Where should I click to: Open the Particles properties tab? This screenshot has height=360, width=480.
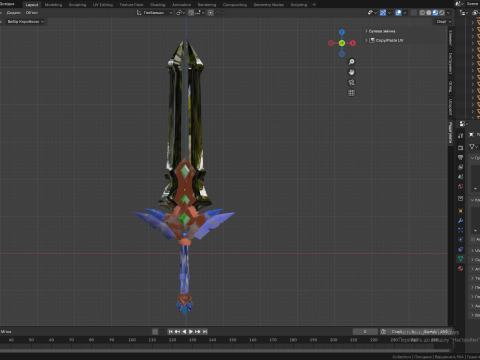click(x=460, y=230)
